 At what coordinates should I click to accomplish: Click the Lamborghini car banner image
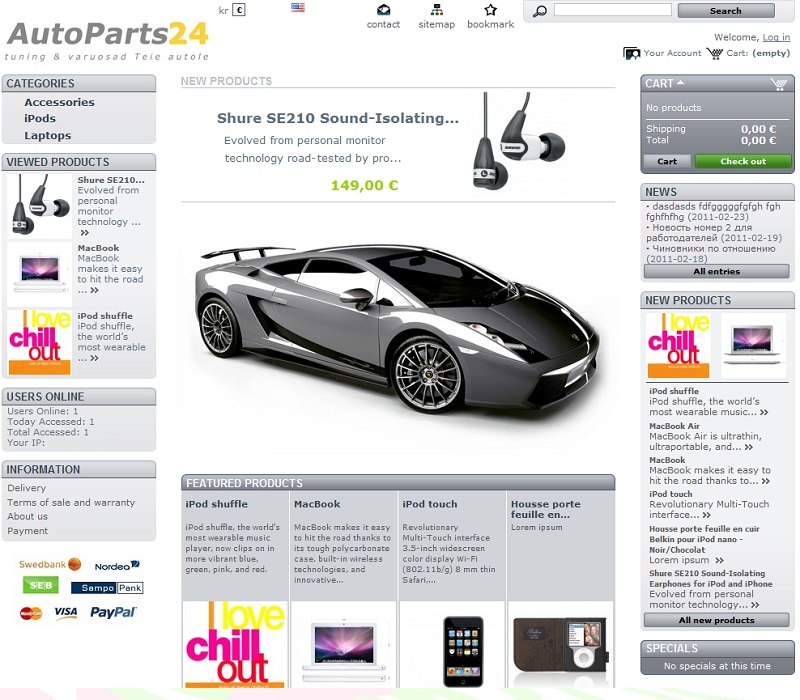[x=398, y=328]
